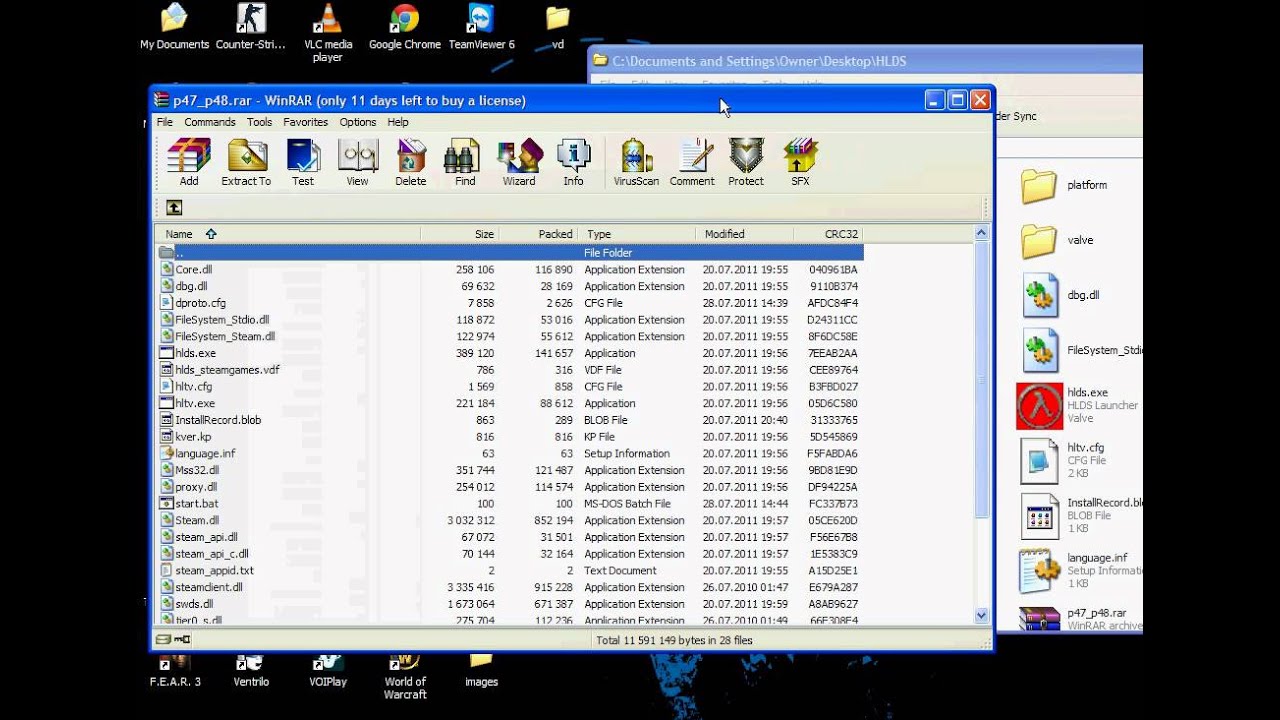Sort by the Name column header
Screen dimensions: 1280x720
point(288,234)
